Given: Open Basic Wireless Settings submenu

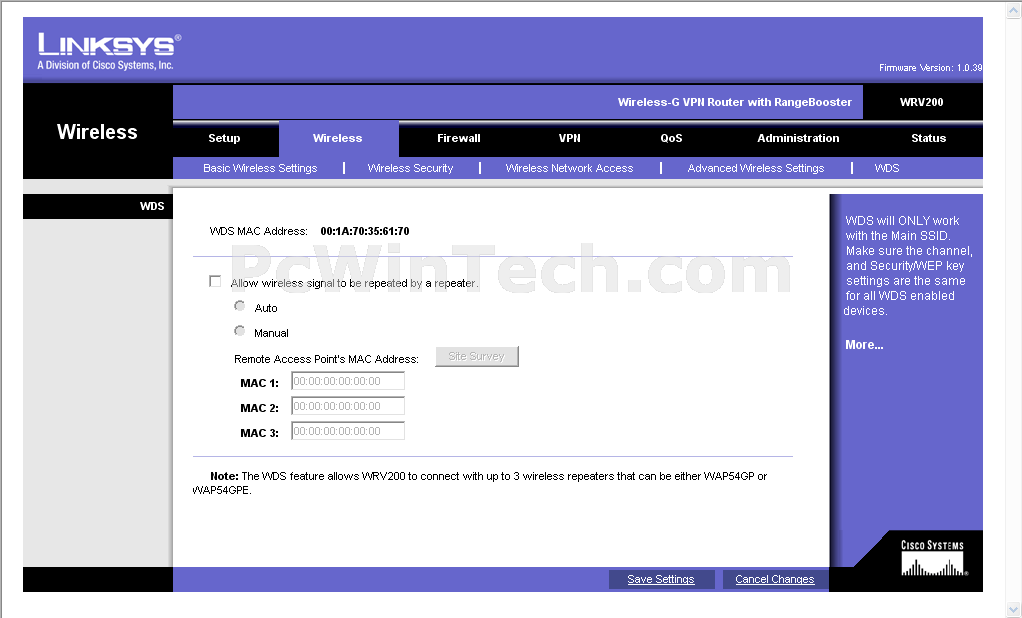Looking at the screenshot, I should [x=260, y=168].
